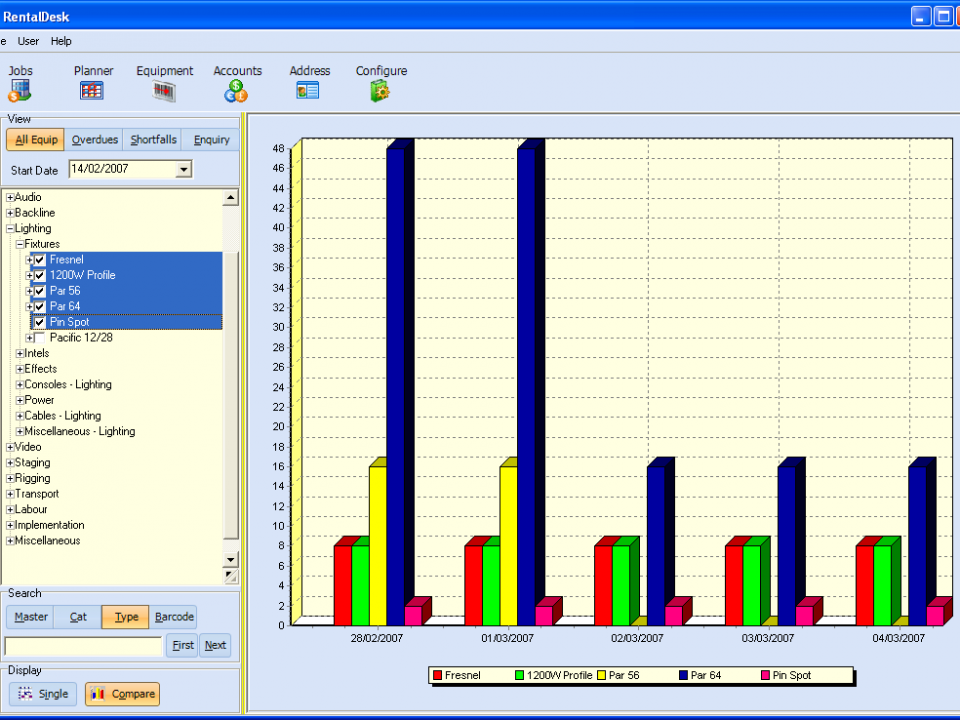The height and width of the screenshot is (720, 960).
Task: Toggle the Pin Spot checkbox
Action: coord(40,322)
